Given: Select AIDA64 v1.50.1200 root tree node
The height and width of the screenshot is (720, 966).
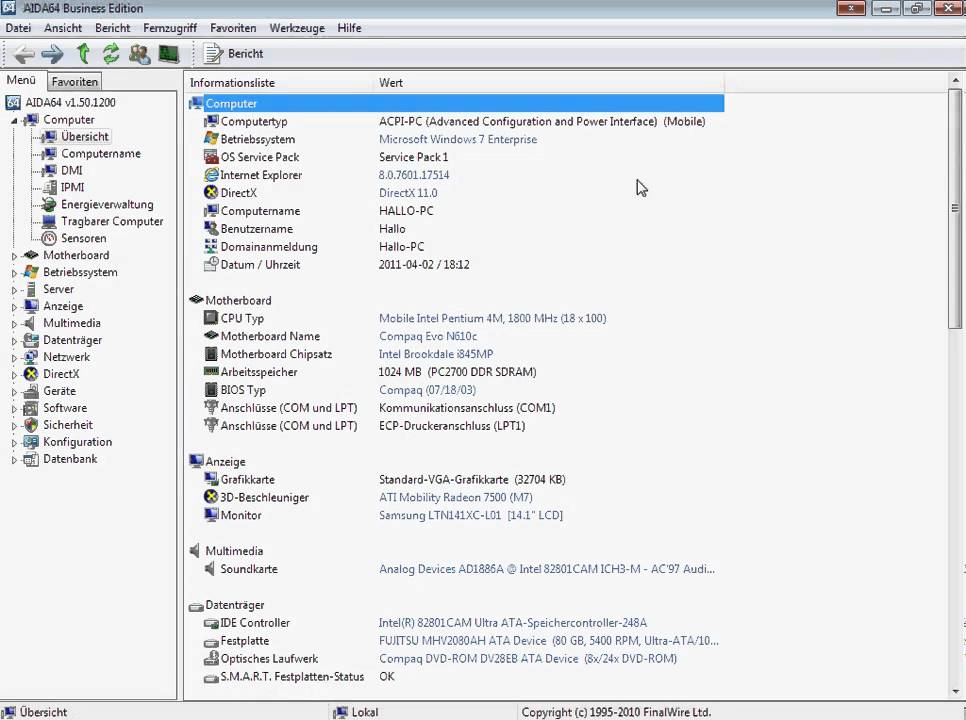Looking at the screenshot, I should click(x=70, y=102).
